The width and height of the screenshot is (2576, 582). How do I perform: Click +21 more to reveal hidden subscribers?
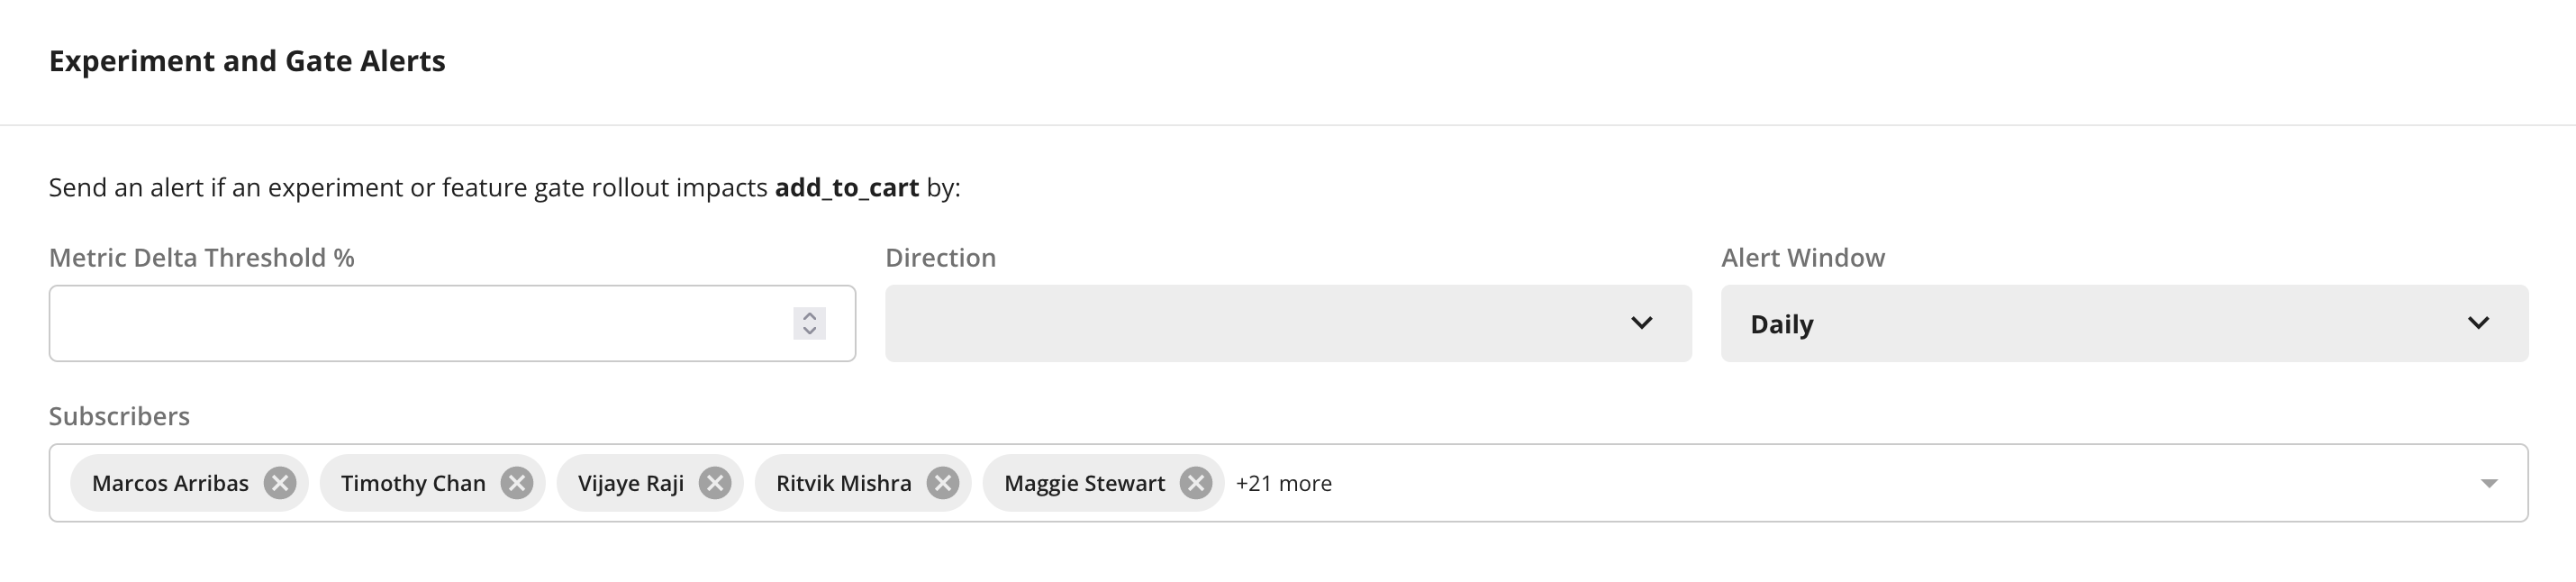1284,483
